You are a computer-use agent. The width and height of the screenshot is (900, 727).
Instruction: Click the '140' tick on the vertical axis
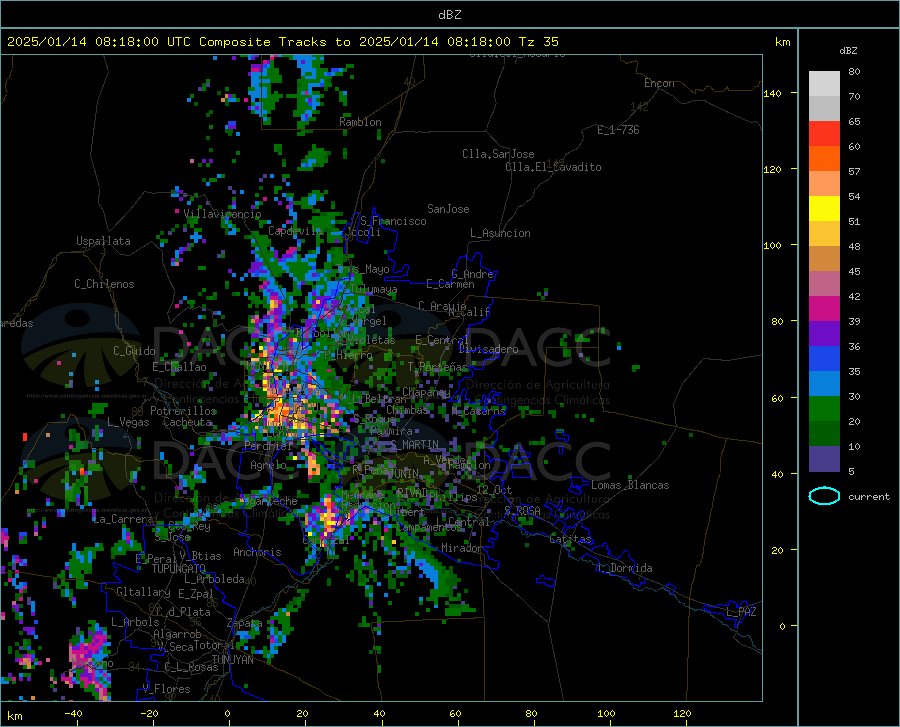tap(772, 93)
